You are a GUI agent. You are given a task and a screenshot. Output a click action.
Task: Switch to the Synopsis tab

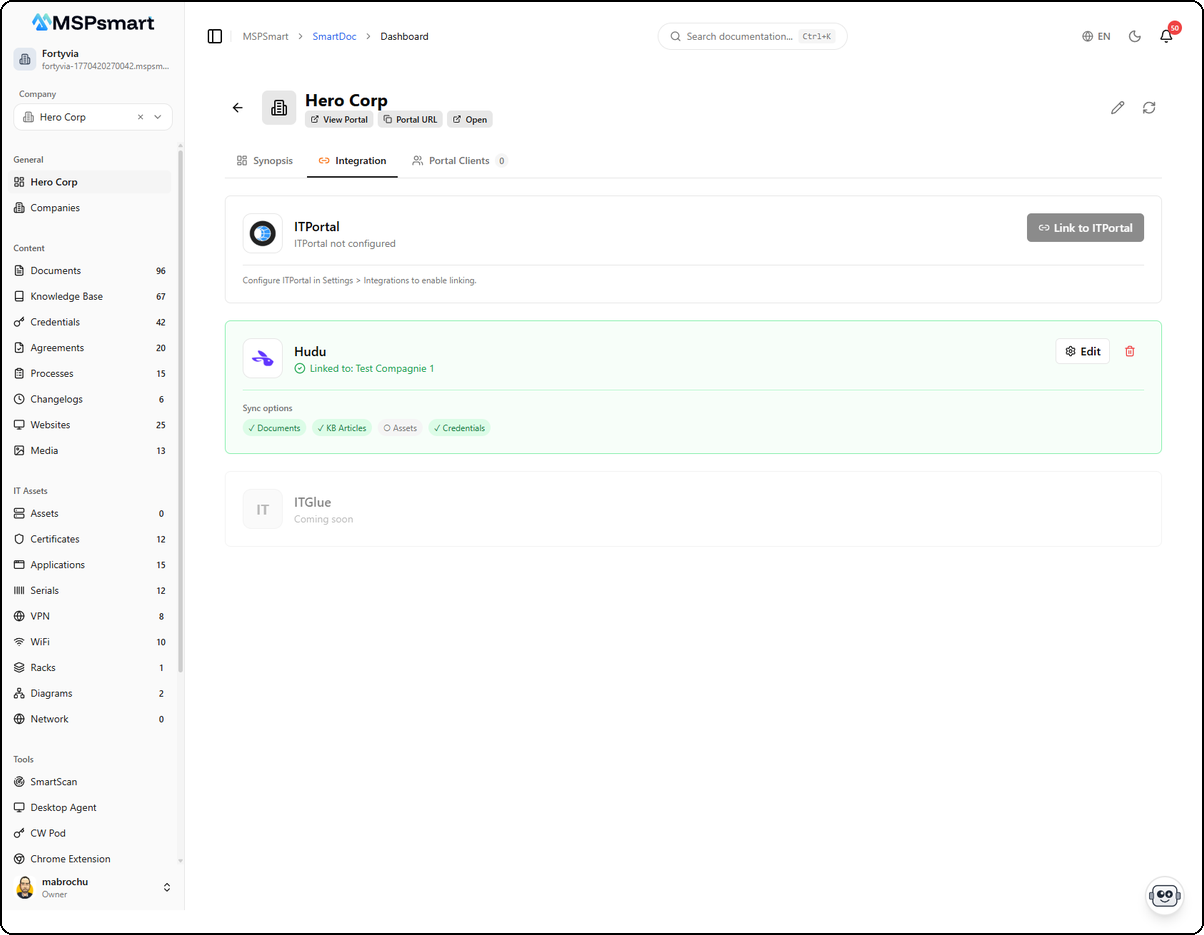tap(264, 160)
